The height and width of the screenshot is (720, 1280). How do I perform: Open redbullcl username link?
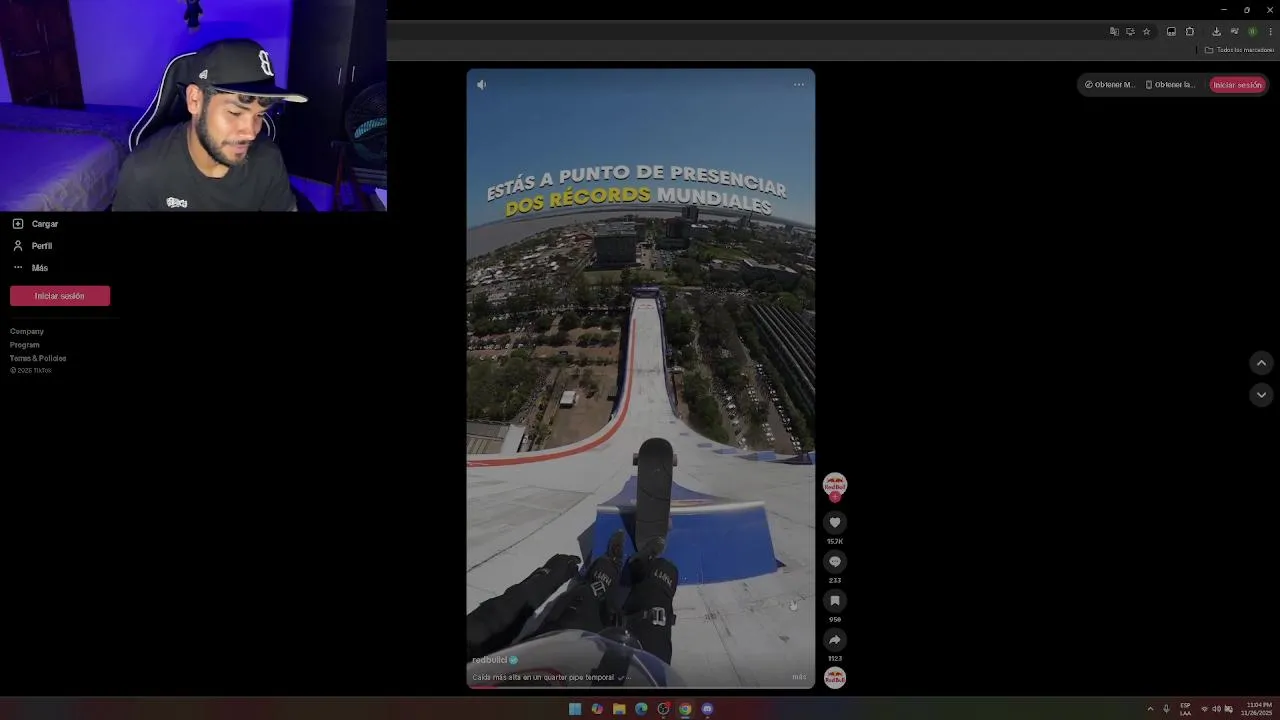490,660
